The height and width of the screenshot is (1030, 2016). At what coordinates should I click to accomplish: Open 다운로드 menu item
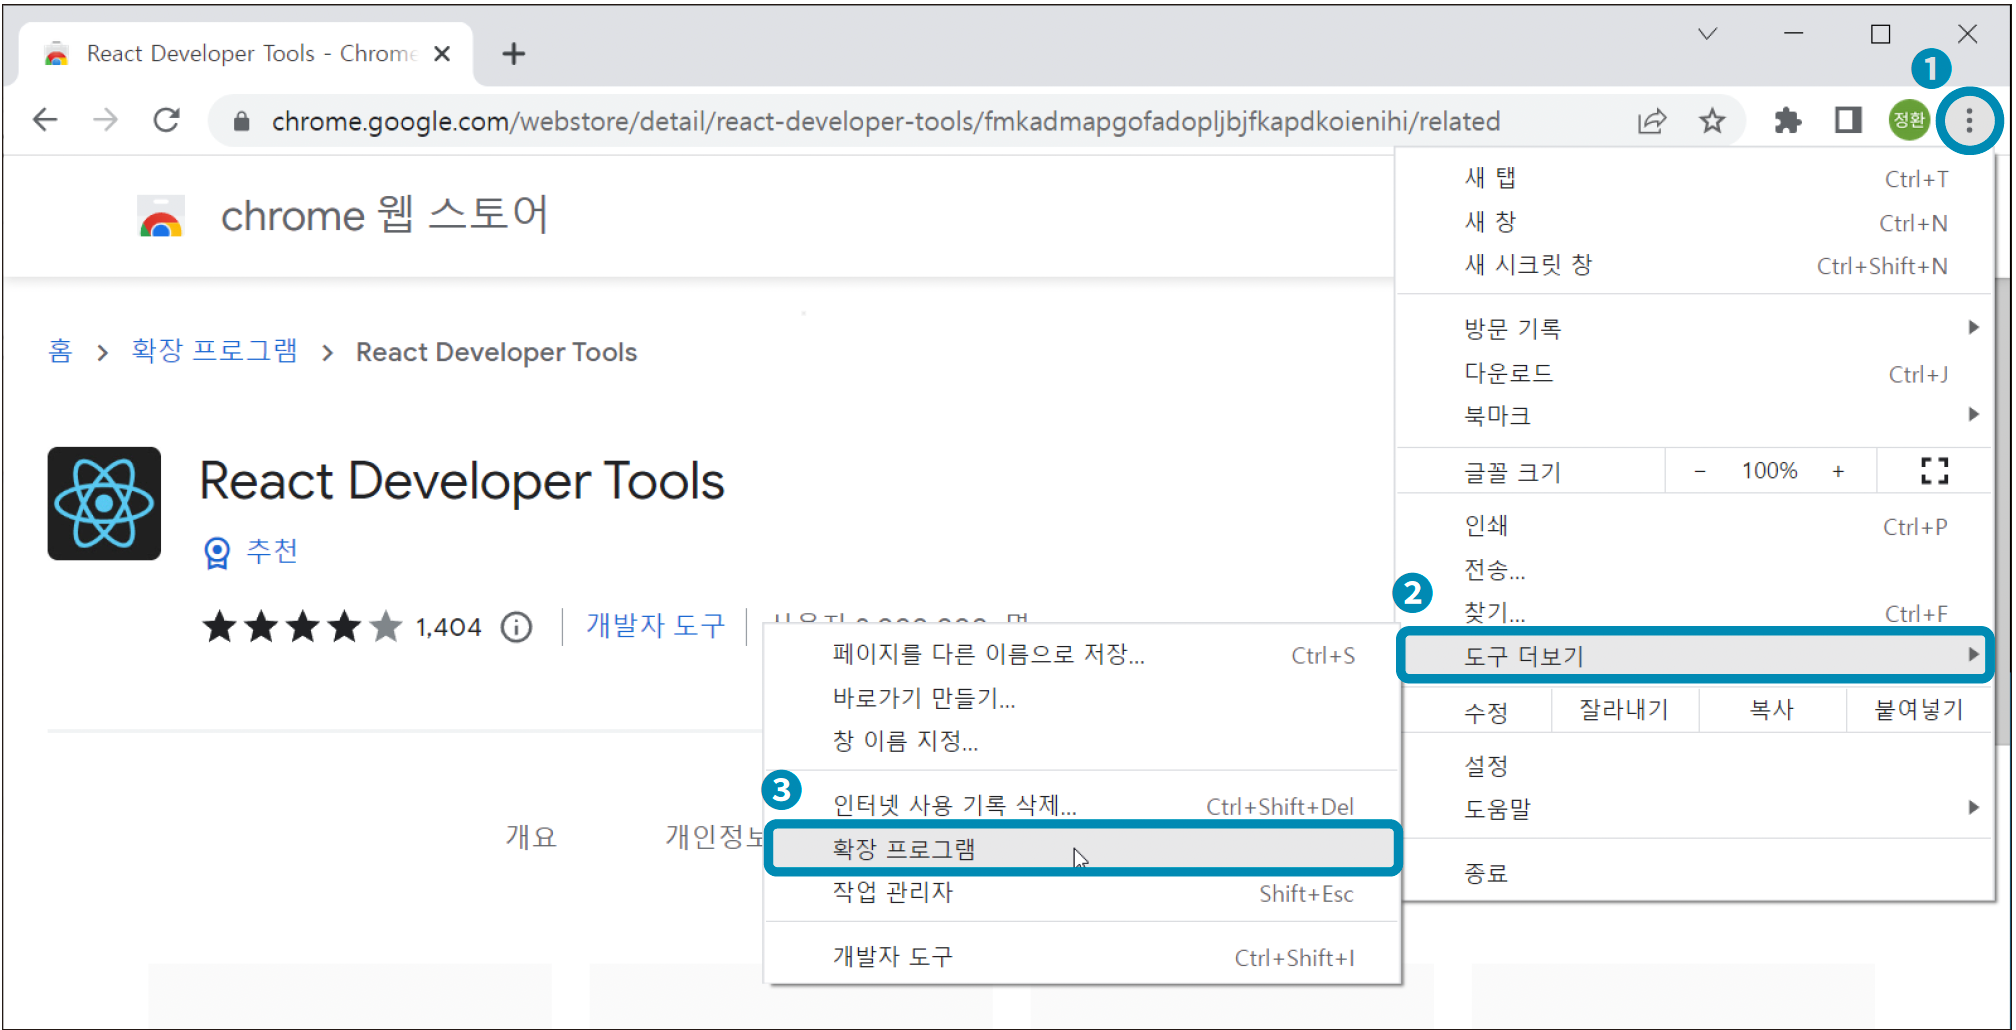(1695, 373)
